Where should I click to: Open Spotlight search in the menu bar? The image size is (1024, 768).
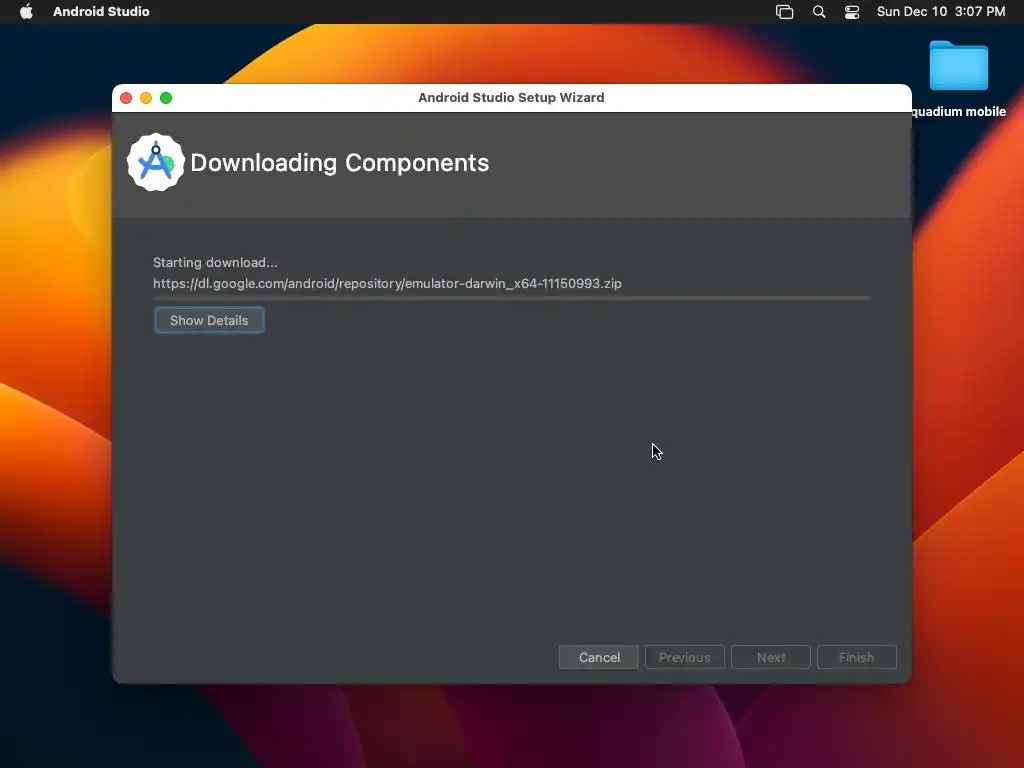click(818, 11)
